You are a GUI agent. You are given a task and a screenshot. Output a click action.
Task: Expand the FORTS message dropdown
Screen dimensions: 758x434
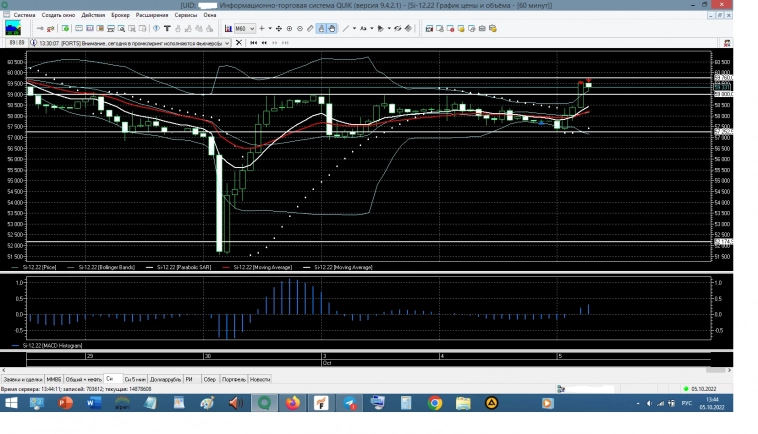coord(228,43)
